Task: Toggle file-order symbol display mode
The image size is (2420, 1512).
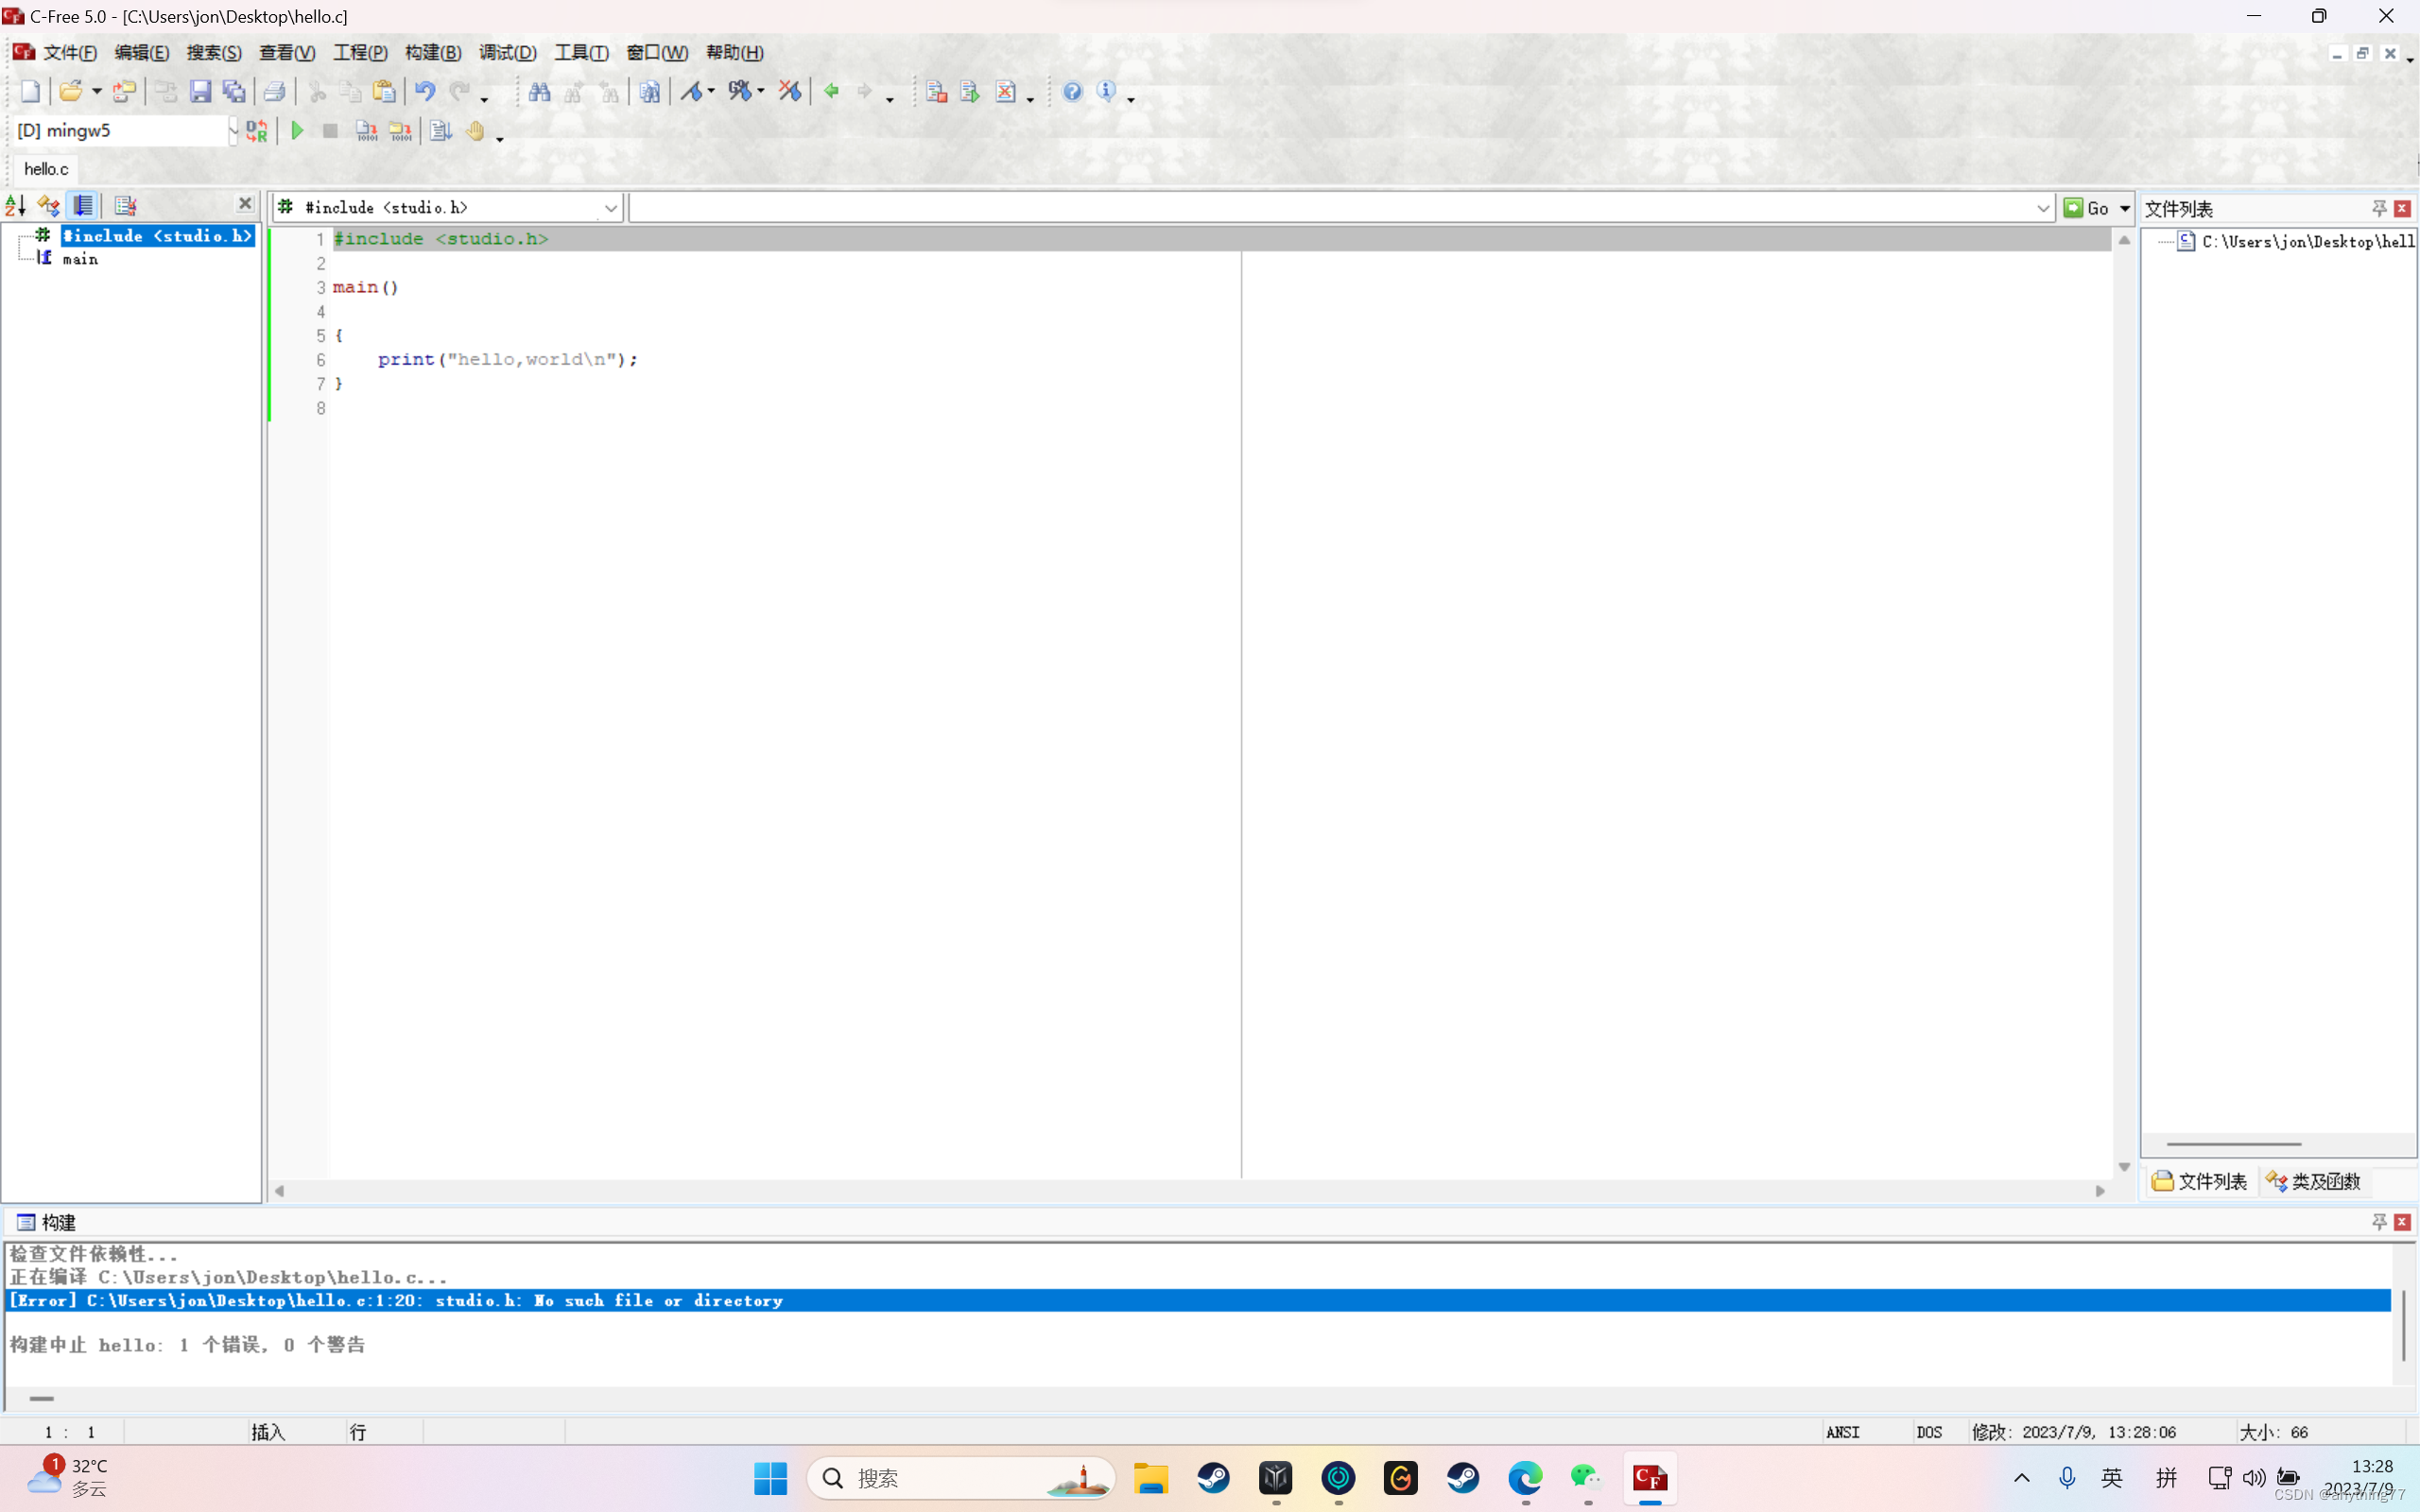Action: pyautogui.click(x=83, y=205)
